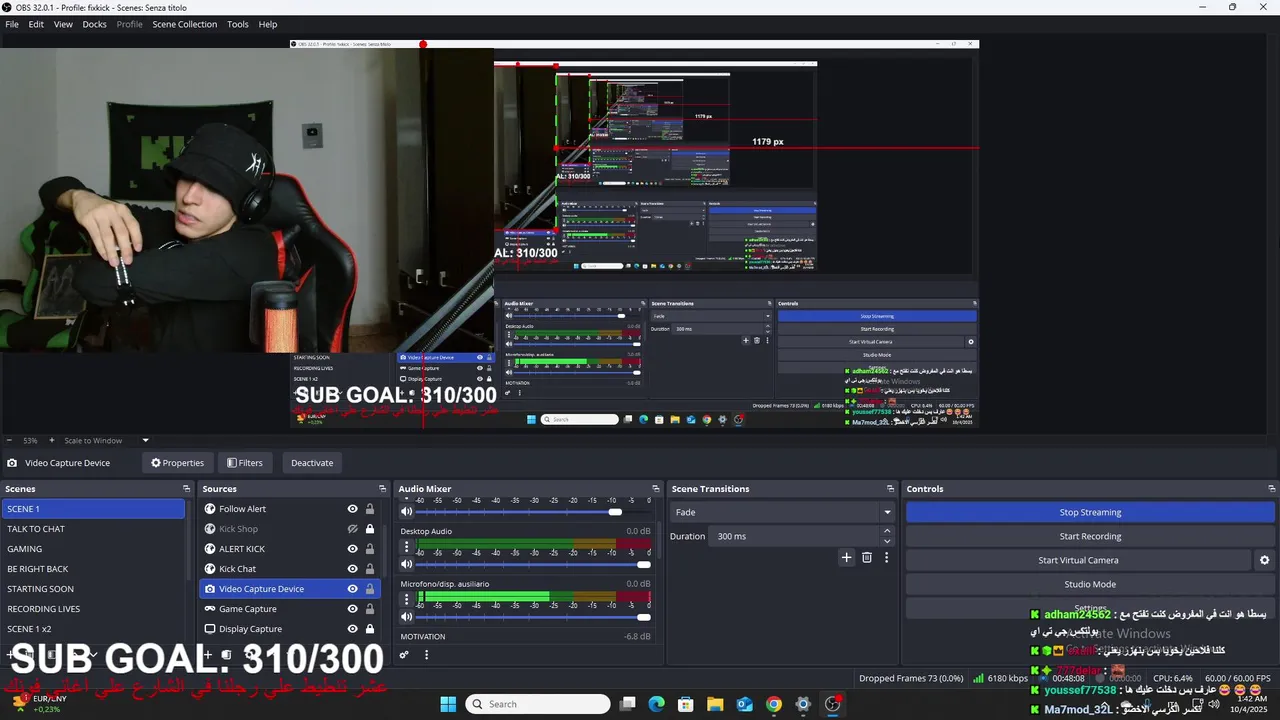Select the TALK TO CHAT scene
Viewport: 1280px width, 720px height.
pyautogui.click(x=93, y=529)
